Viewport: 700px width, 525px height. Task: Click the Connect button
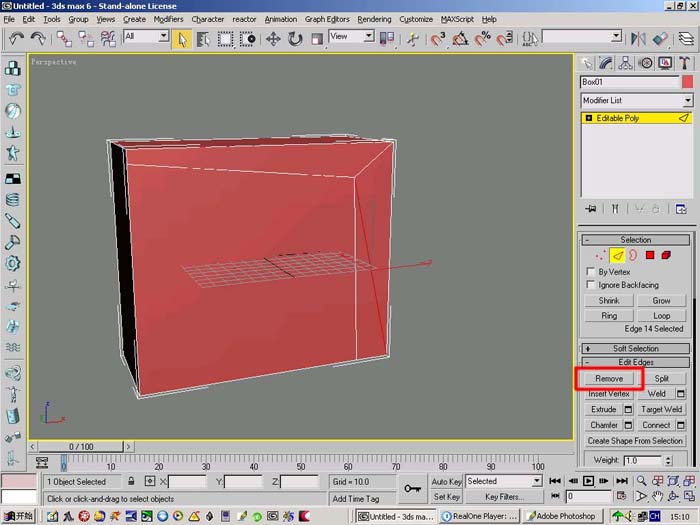pos(656,425)
